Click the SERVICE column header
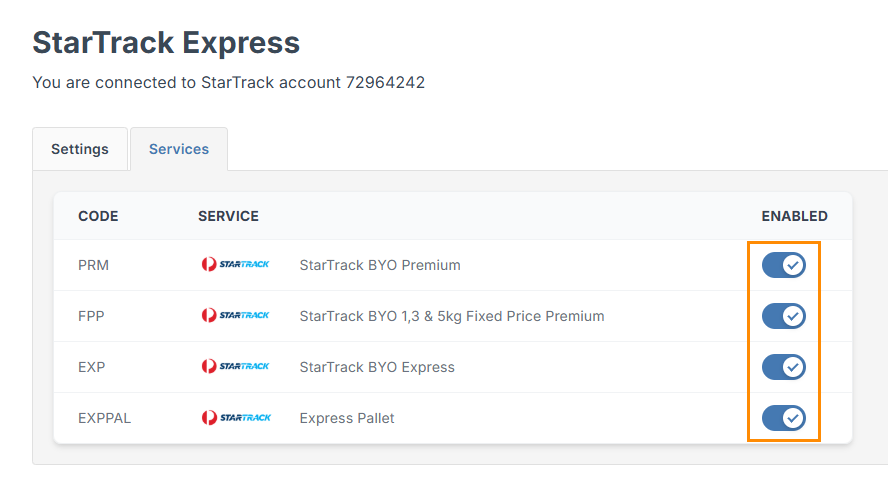888x487 pixels. pos(228,216)
